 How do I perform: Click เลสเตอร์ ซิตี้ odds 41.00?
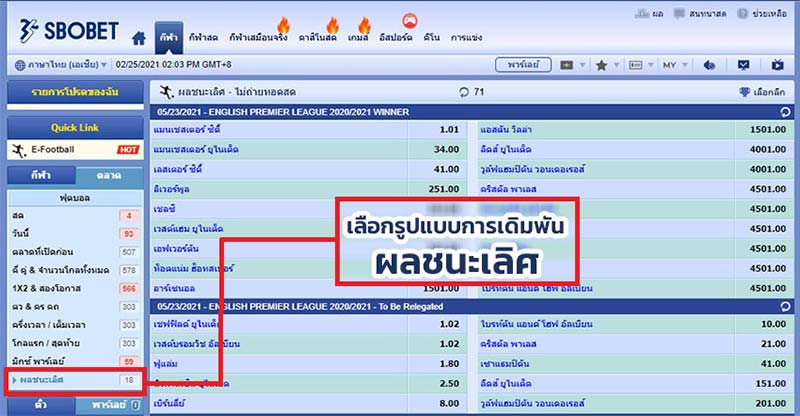446,169
